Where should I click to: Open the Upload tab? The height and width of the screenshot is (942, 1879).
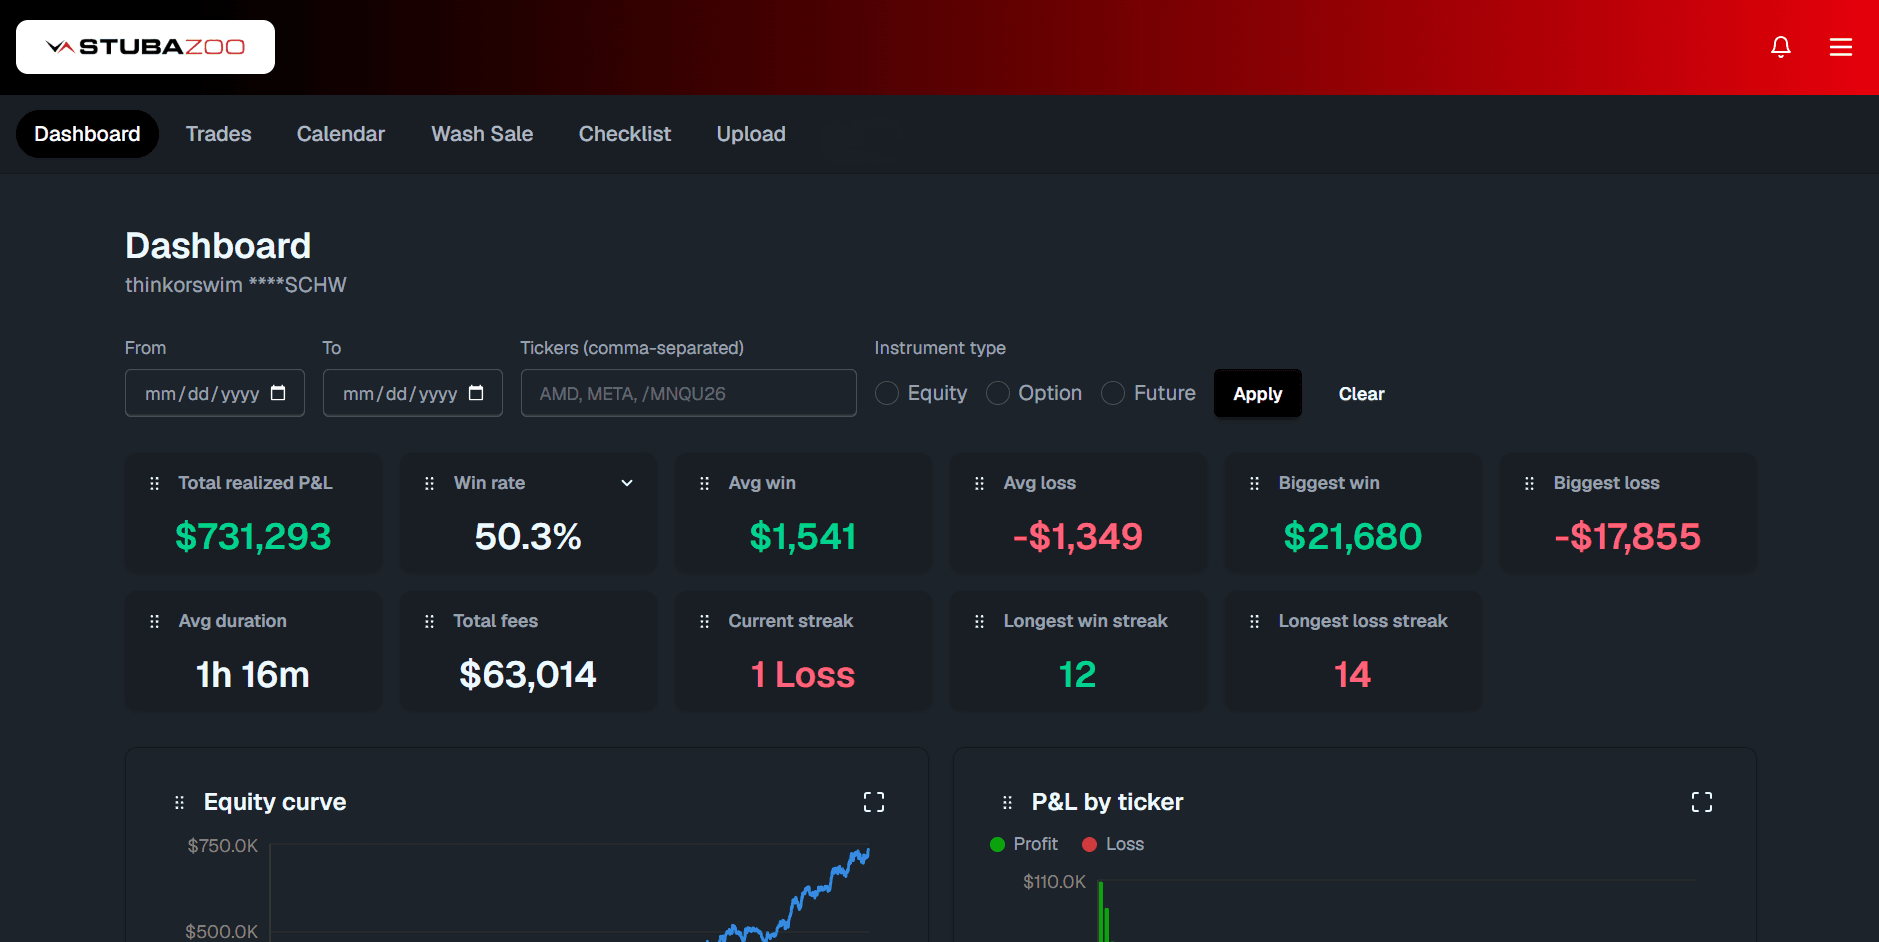(x=751, y=134)
